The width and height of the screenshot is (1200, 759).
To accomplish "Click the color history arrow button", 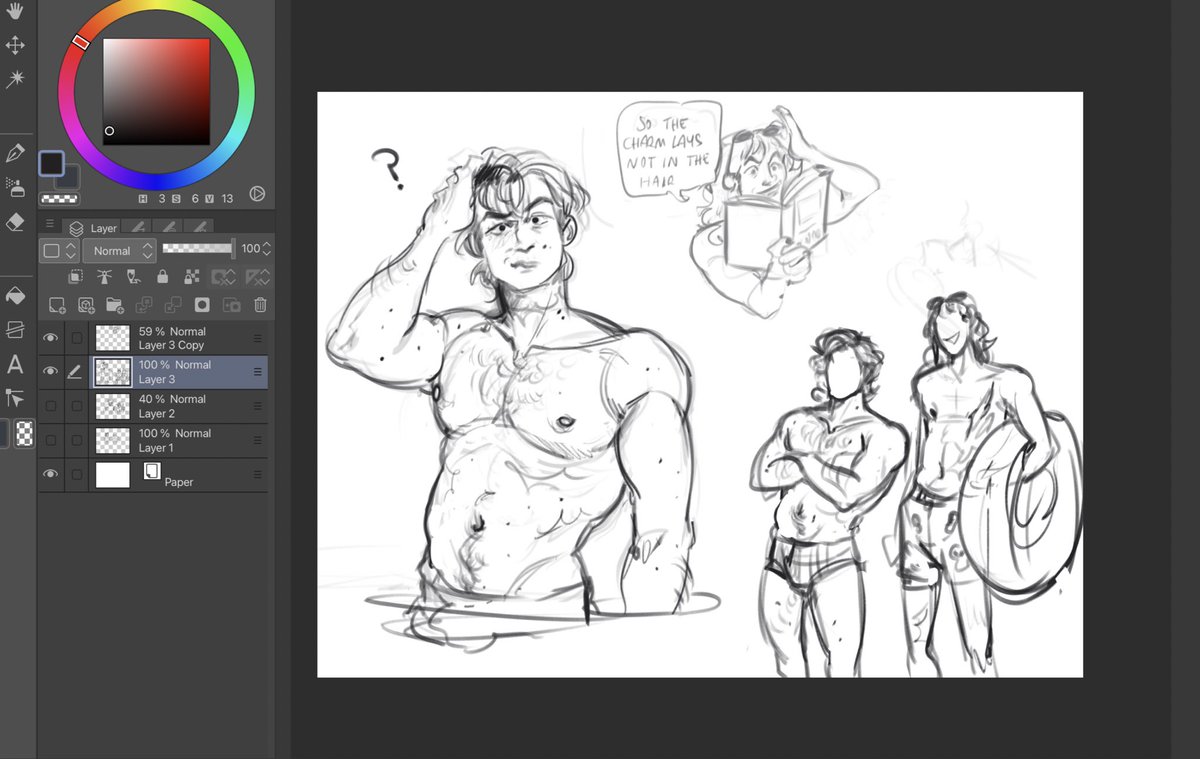I will [257, 194].
